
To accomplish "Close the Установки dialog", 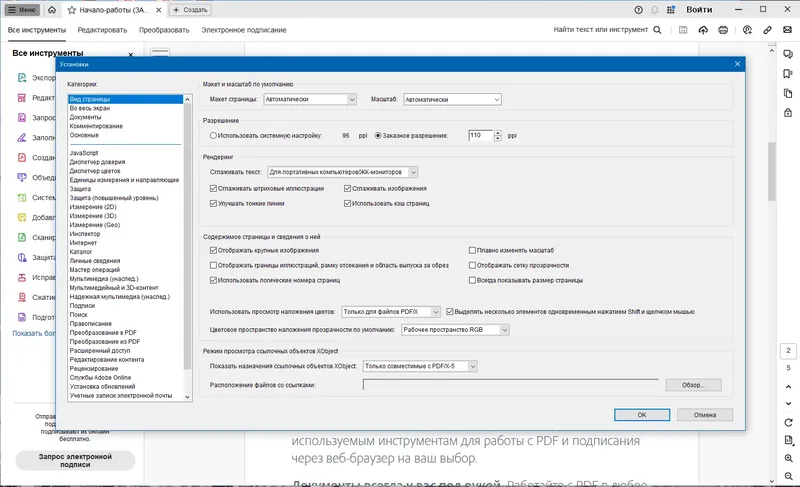I will coord(737,64).
